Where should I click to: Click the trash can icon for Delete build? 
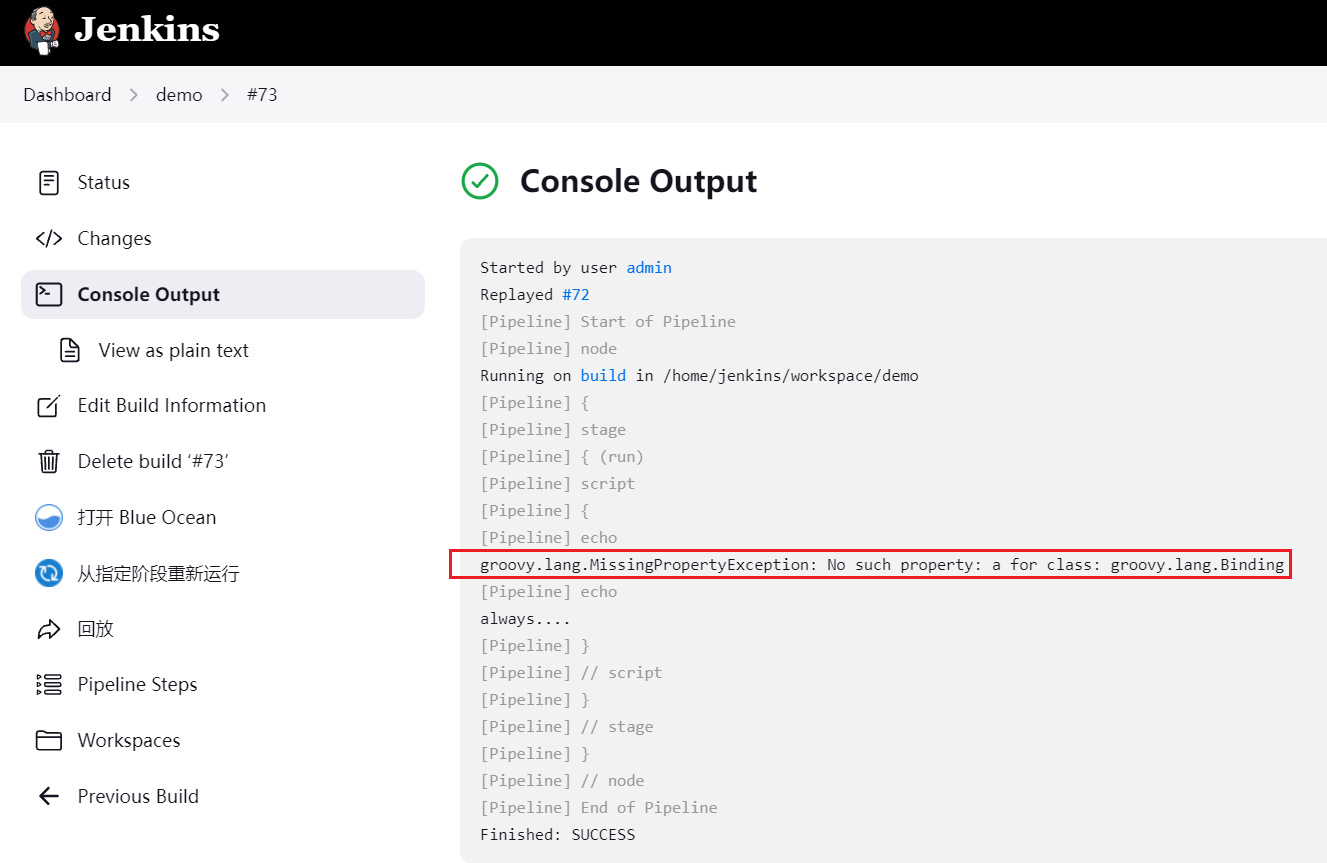(48, 461)
